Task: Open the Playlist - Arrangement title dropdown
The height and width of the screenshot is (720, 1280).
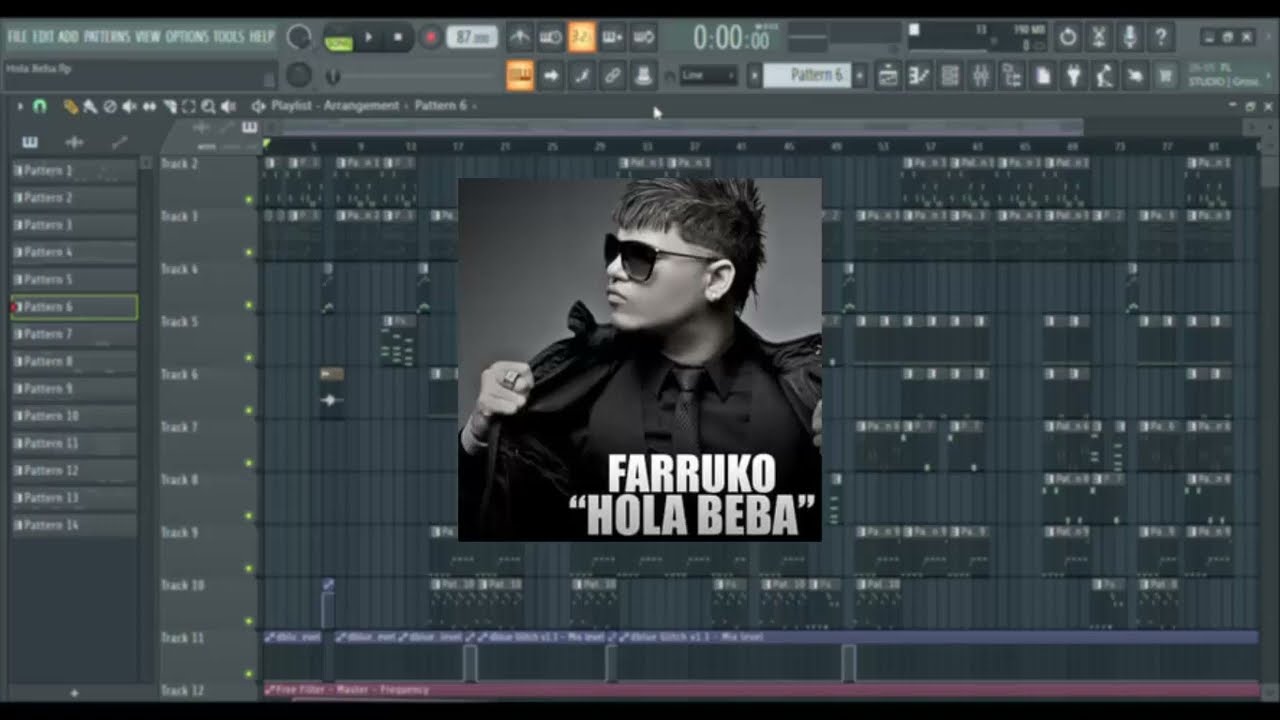Action: coord(334,105)
